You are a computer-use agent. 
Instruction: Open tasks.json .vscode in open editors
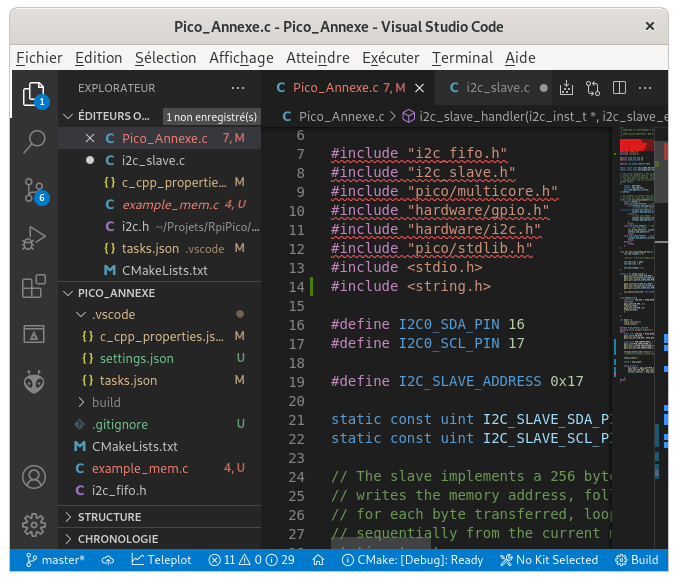(x=160, y=249)
